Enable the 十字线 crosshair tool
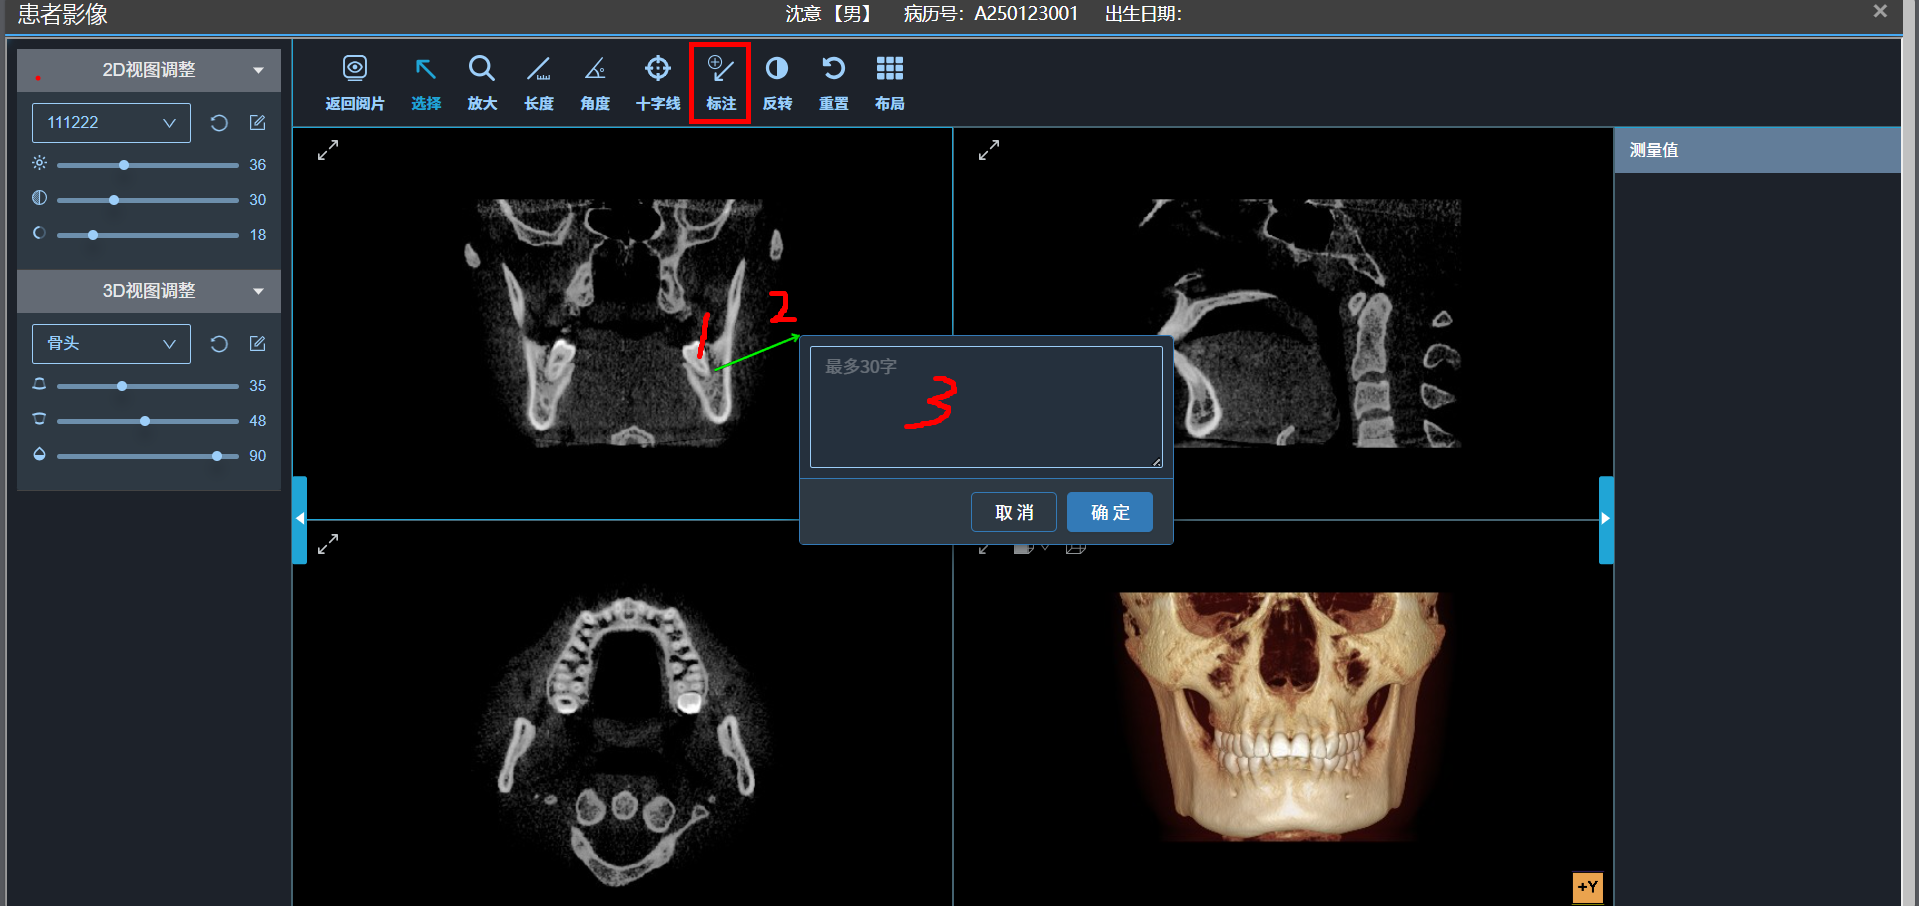This screenshot has width=1919, height=906. [657, 82]
